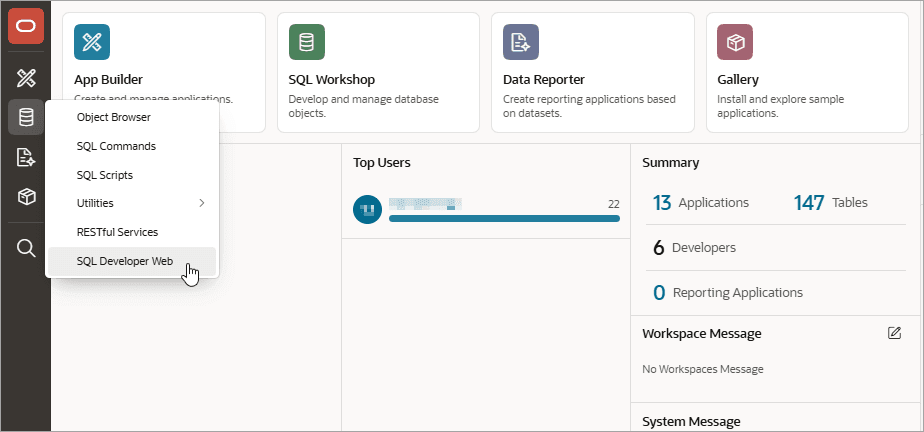Click the System Message heading
924x432 pixels.
pos(691,421)
